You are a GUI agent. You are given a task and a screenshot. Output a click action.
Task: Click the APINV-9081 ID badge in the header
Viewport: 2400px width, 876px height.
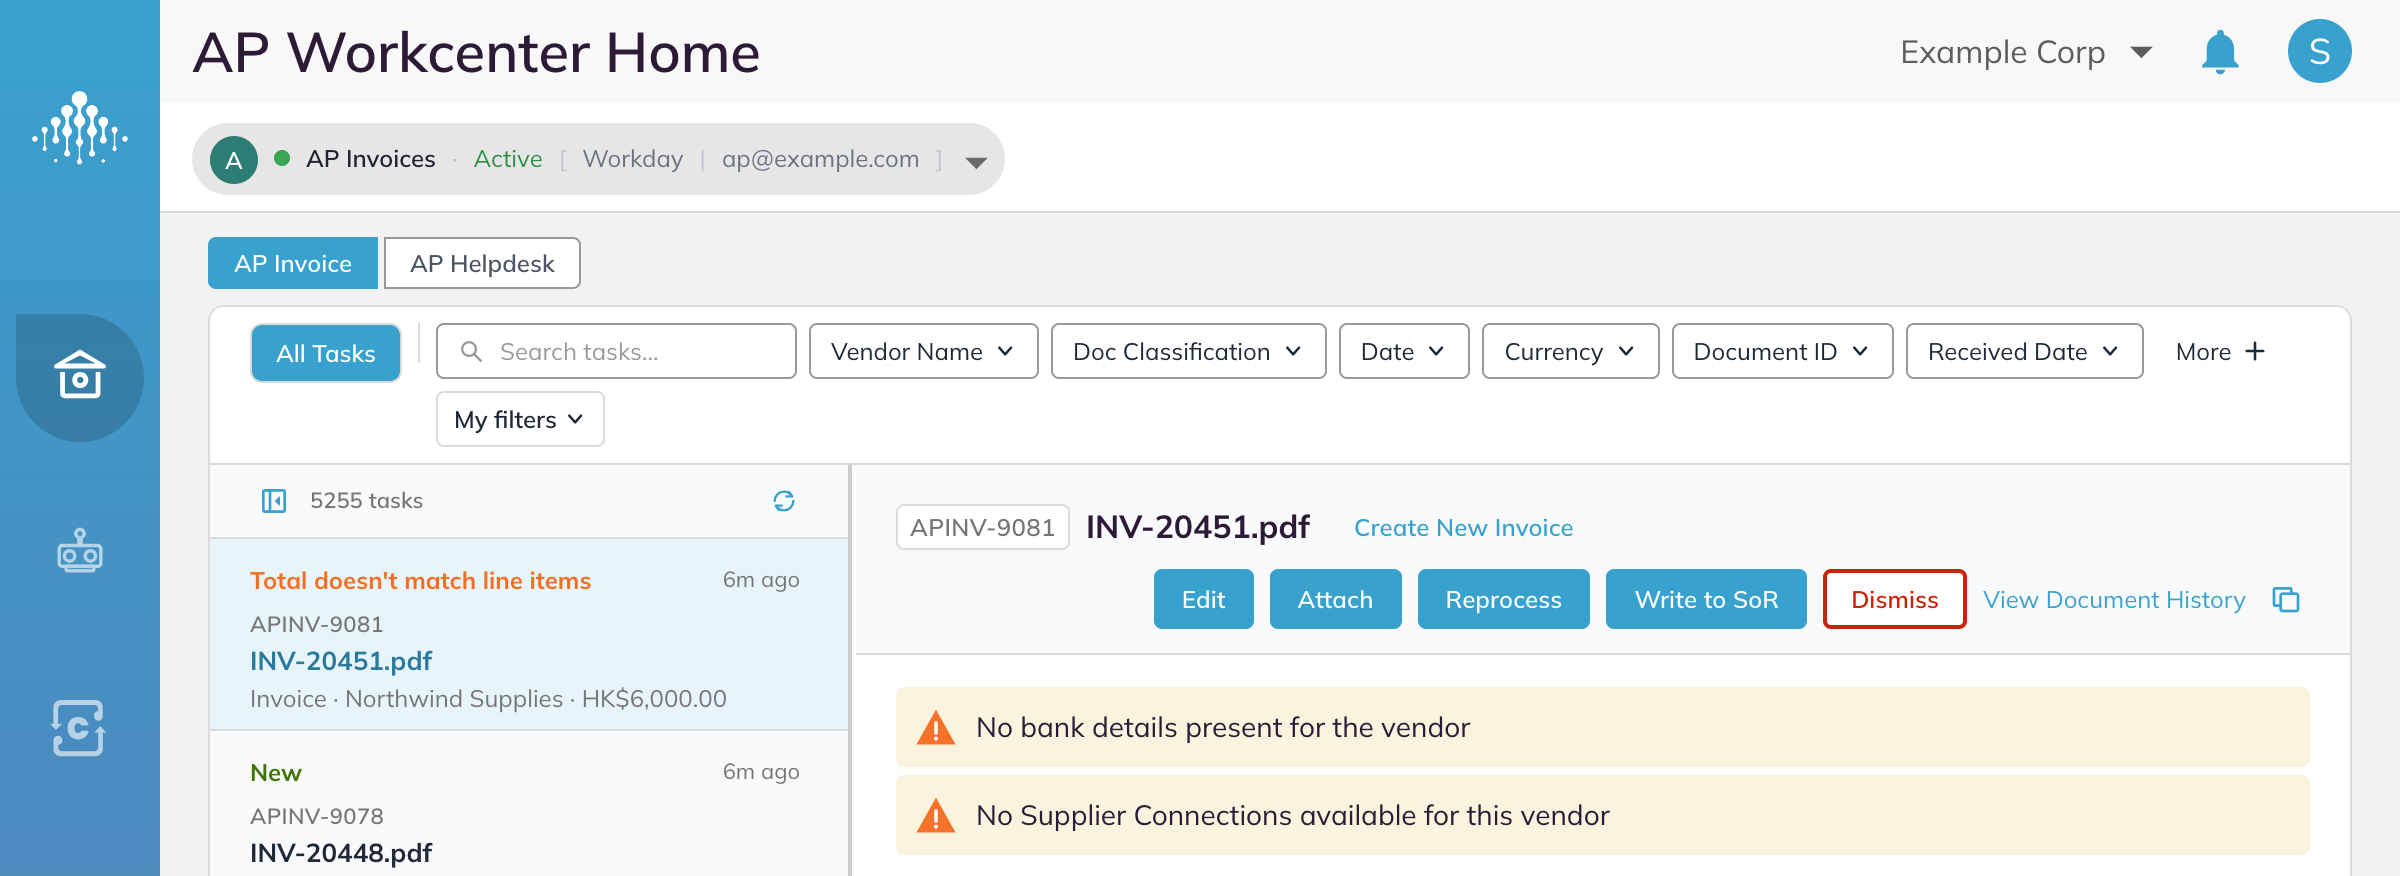pyautogui.click(x=983, y=527)
